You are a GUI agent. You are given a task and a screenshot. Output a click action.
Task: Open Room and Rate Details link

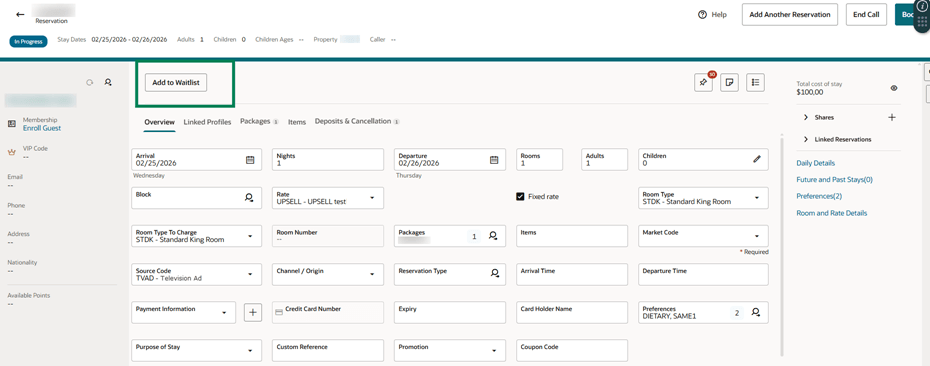(832, 213)
